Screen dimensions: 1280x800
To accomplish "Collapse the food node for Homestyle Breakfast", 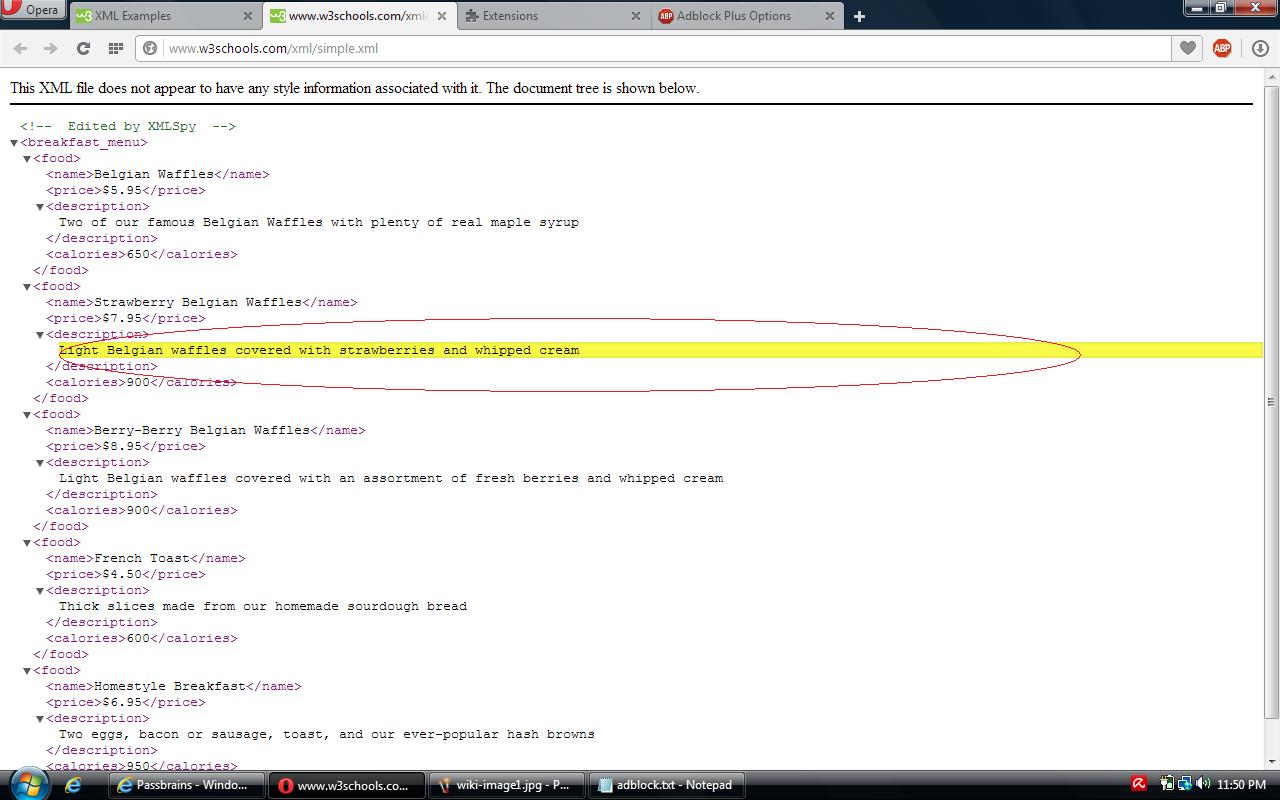I will [27, 671].
